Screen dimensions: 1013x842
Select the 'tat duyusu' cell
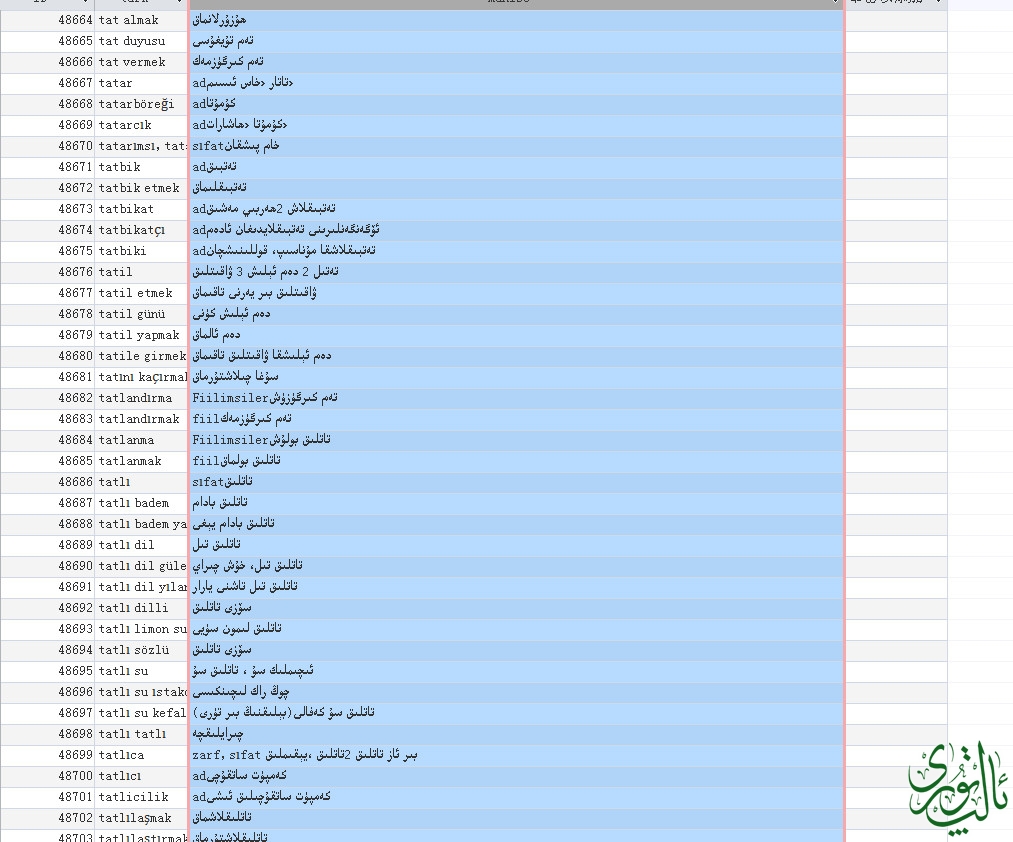coord(141,41)
